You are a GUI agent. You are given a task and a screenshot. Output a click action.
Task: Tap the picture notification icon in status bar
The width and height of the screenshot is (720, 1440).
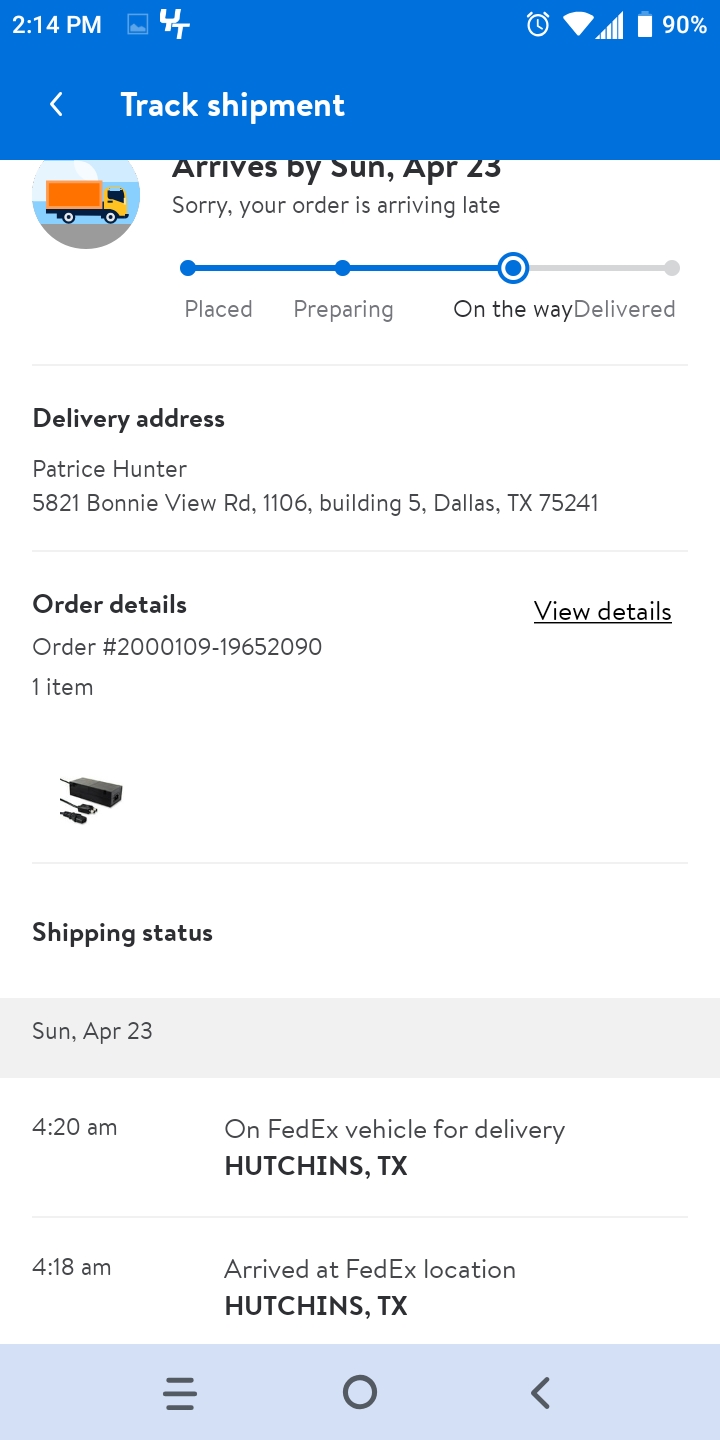coord(138,26)
